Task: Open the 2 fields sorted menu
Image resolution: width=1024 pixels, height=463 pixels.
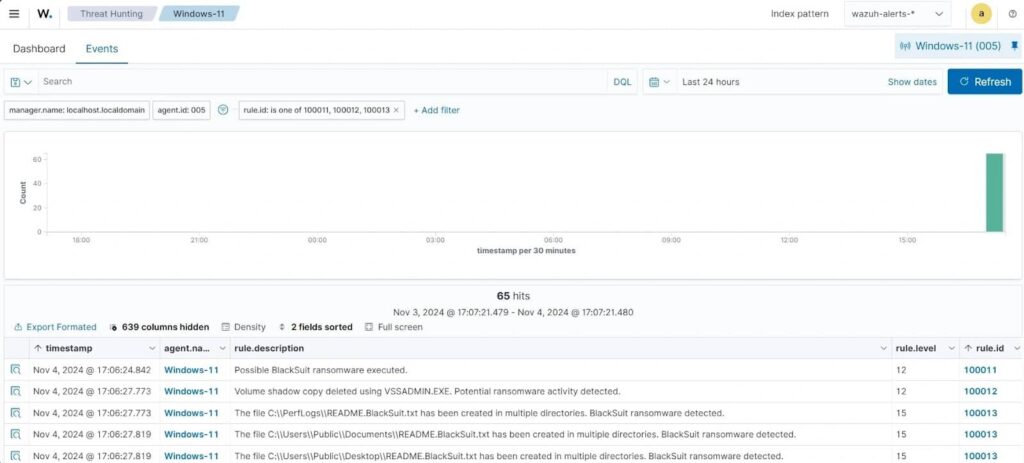Action: pyautogui.click(x=315, y=327)
